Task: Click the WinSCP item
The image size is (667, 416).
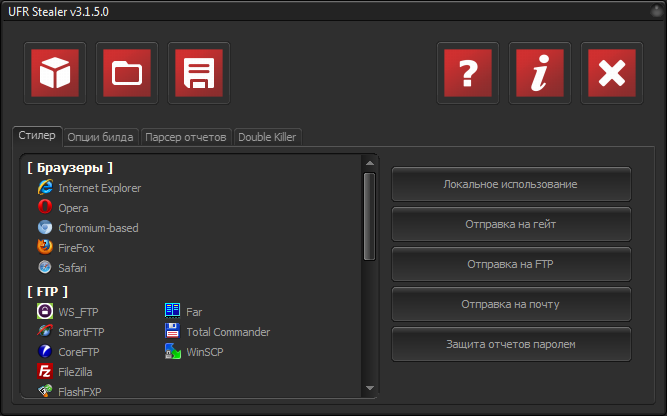Action: pyautogui.click(x=207, y=351)
